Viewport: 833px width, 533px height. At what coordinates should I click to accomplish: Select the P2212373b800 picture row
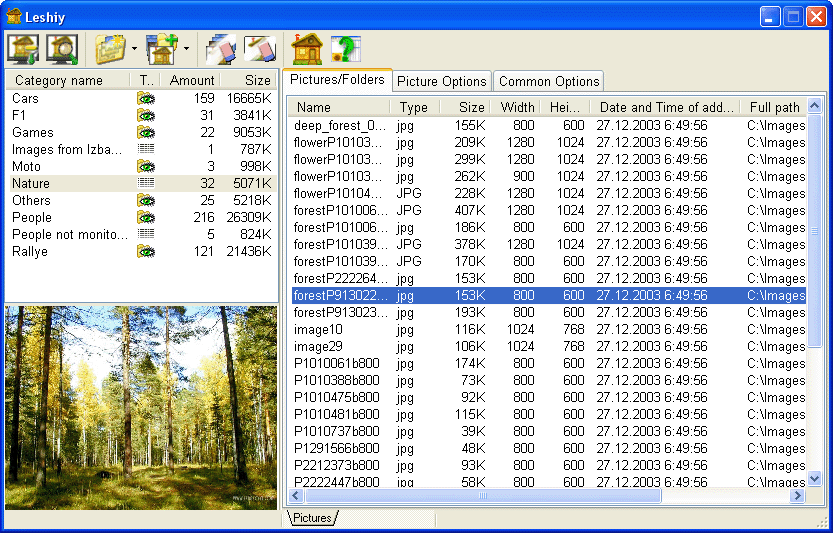pos(549,466)
